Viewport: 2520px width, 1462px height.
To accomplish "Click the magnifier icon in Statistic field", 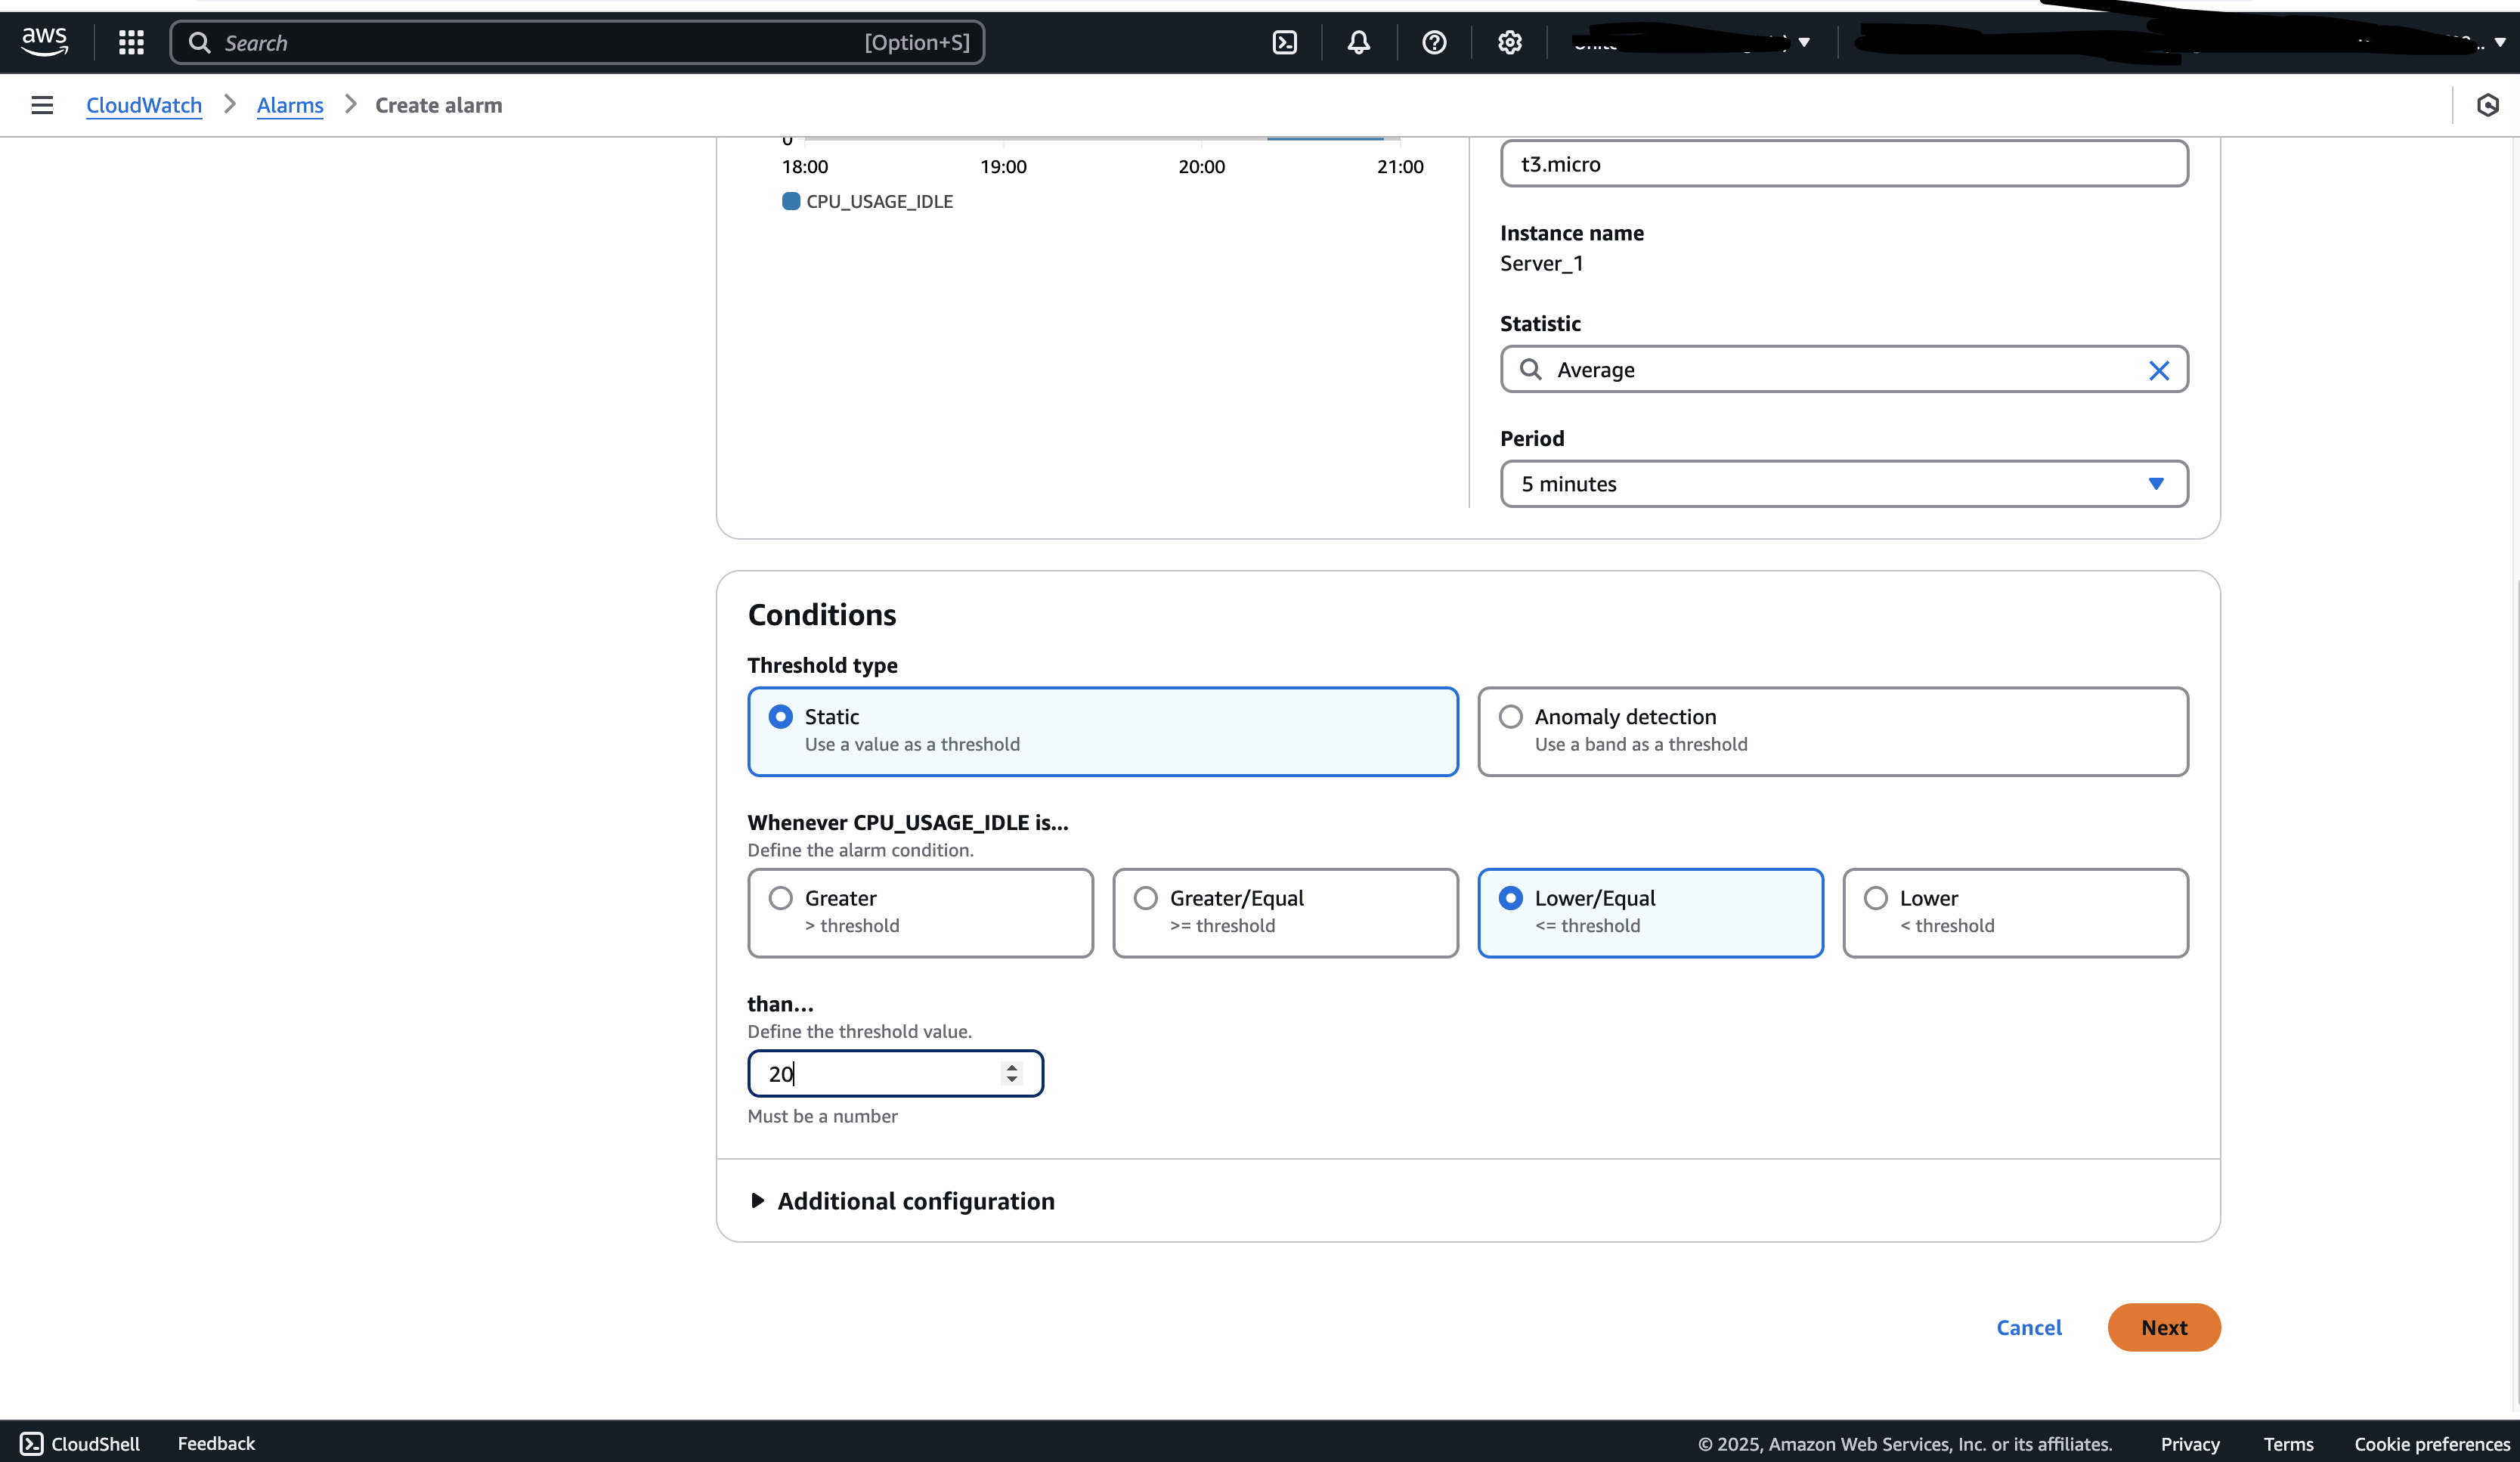I will pyautogui.click(x=1530, y=370).
